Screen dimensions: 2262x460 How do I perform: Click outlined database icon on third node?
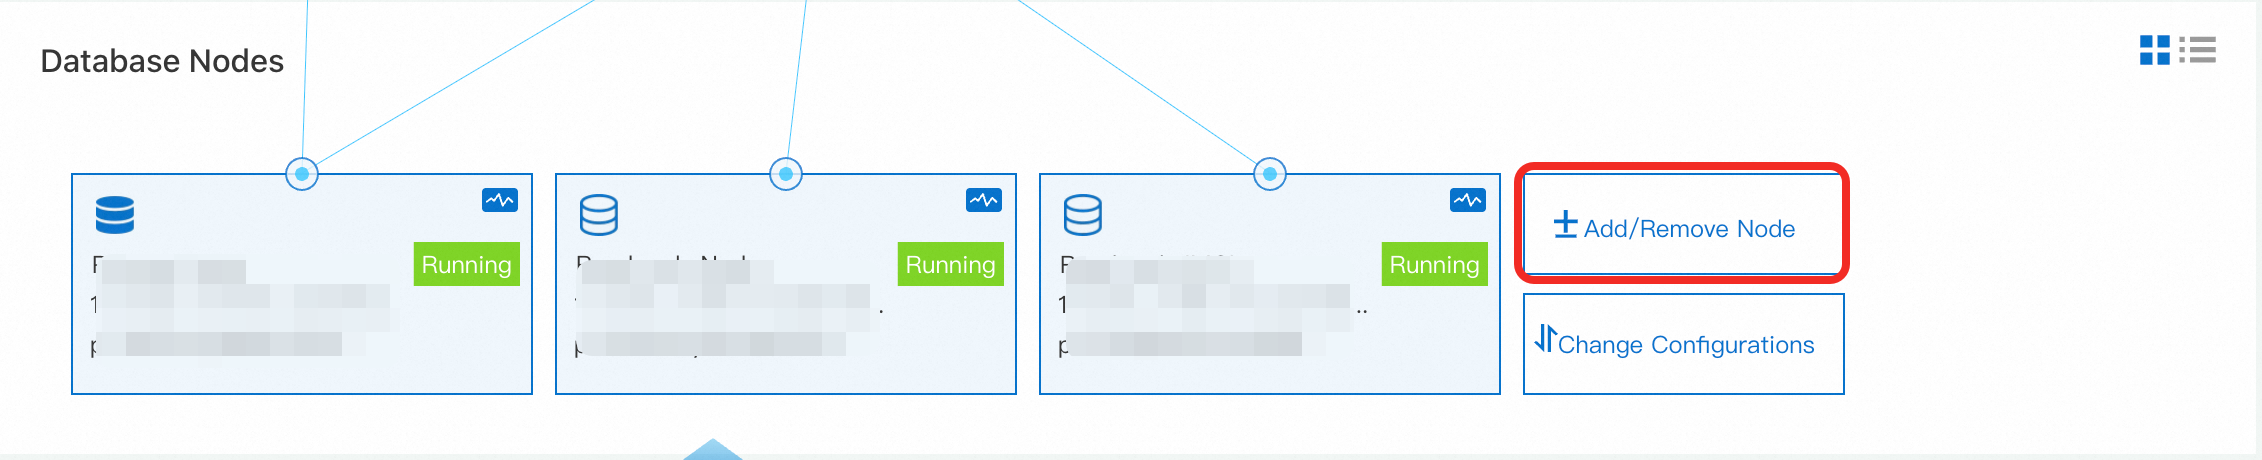[x=1083, y=214]
